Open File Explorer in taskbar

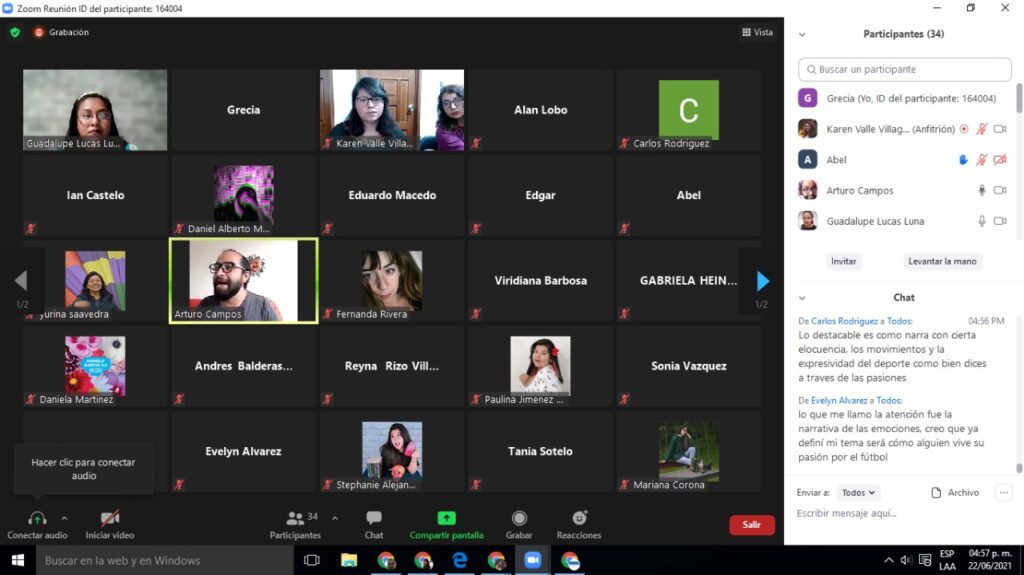click(349, 561)
